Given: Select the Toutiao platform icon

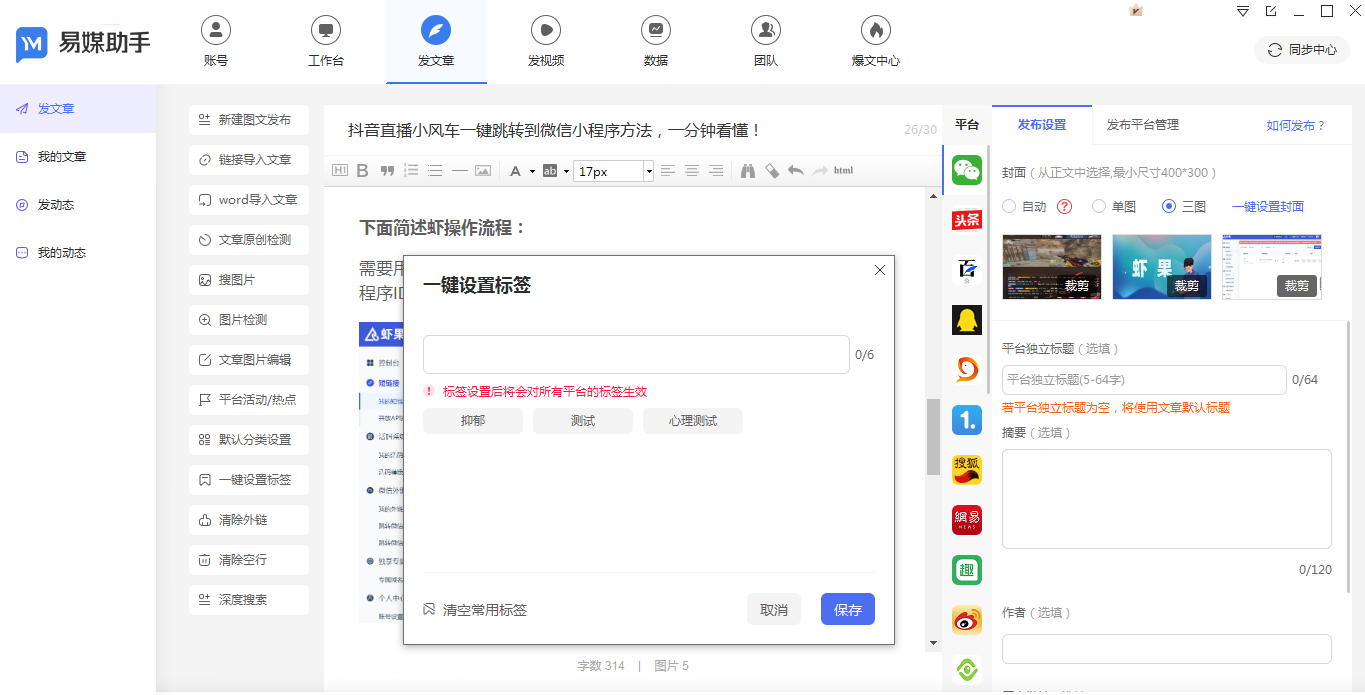Looking at the screenshot, I should [x=967, y=220].
